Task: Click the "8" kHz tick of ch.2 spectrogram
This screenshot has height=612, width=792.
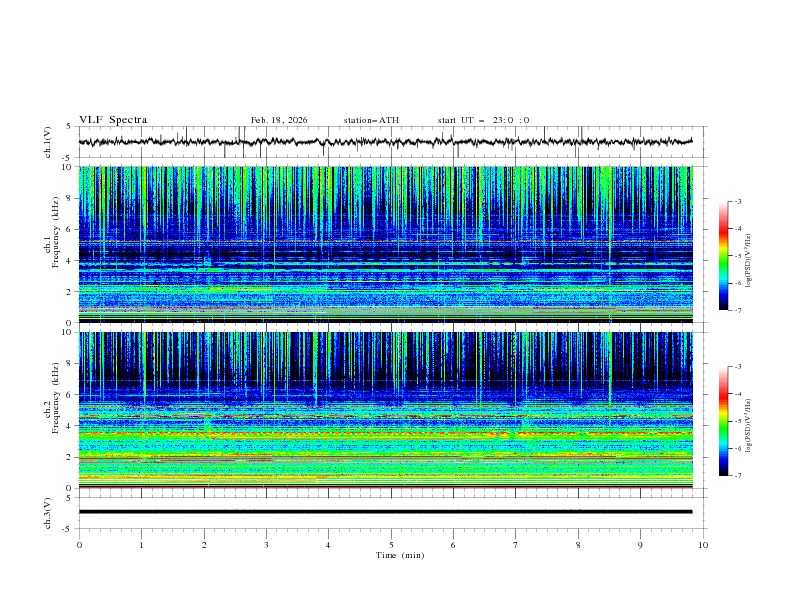Action: [71, 364]
